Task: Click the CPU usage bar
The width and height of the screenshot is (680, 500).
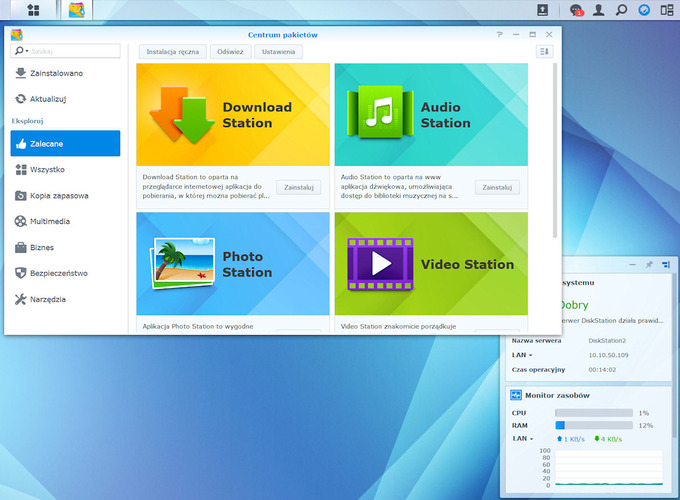Action: click(594, 413)
